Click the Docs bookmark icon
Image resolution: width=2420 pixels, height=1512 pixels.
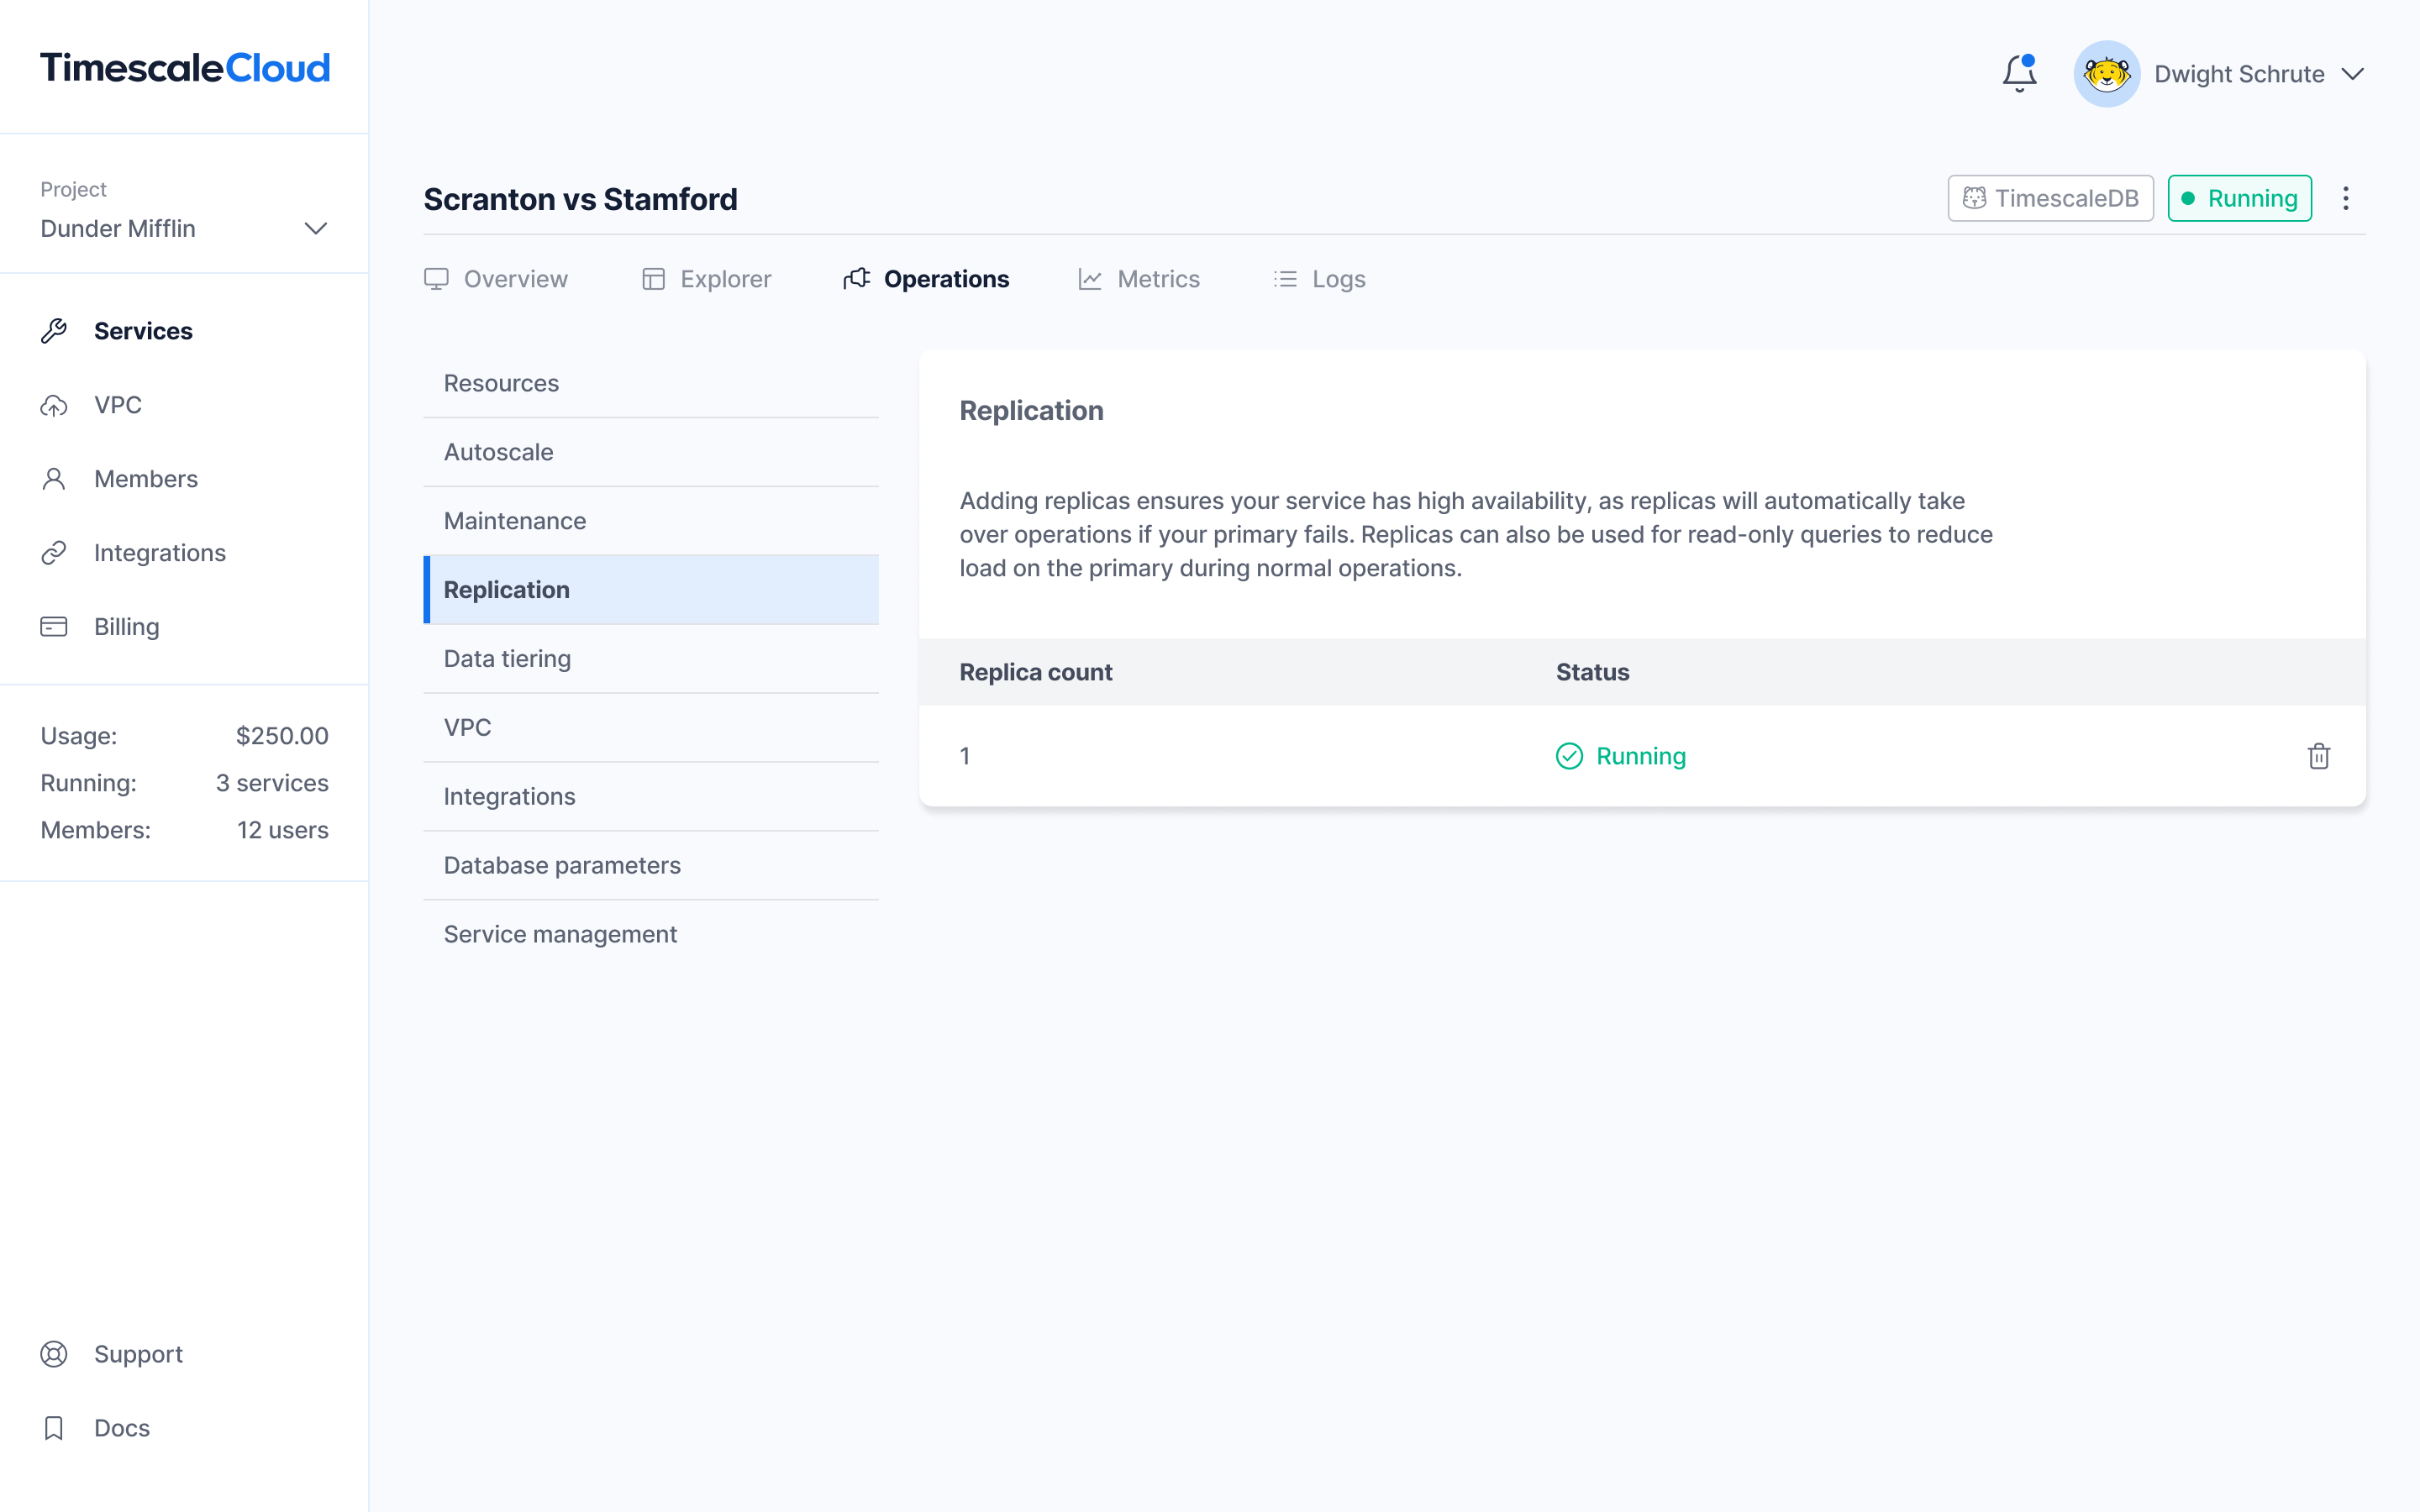click(x=54, y=1428)
